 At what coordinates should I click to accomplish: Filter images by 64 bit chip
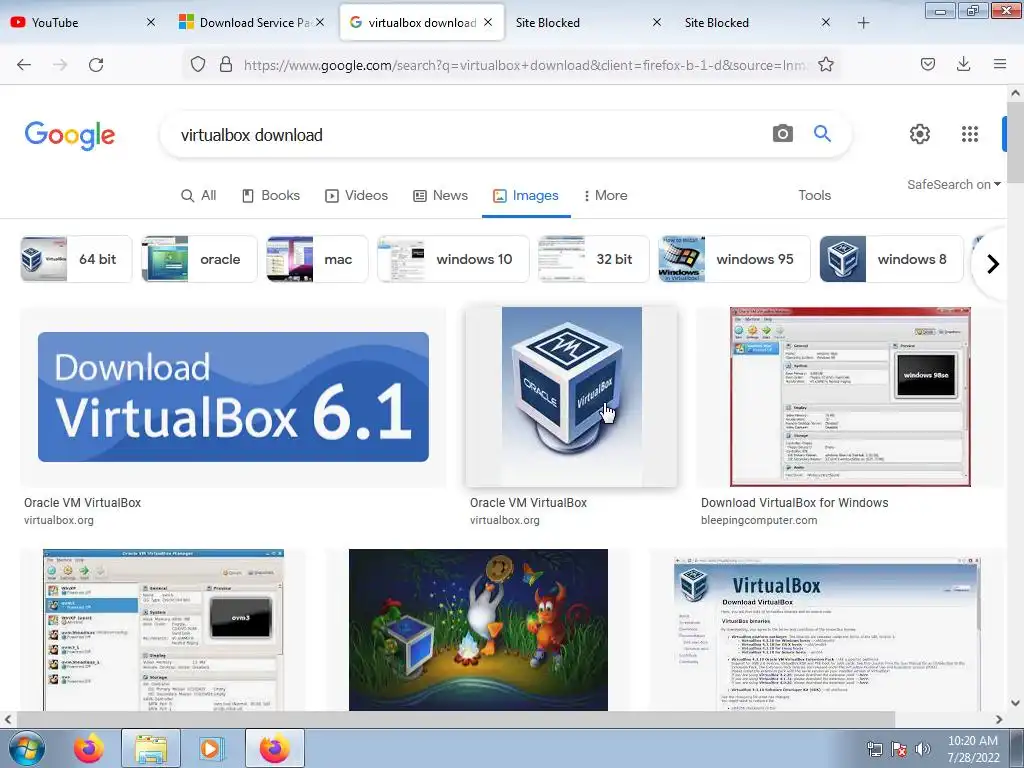click(x=76, y=259)
